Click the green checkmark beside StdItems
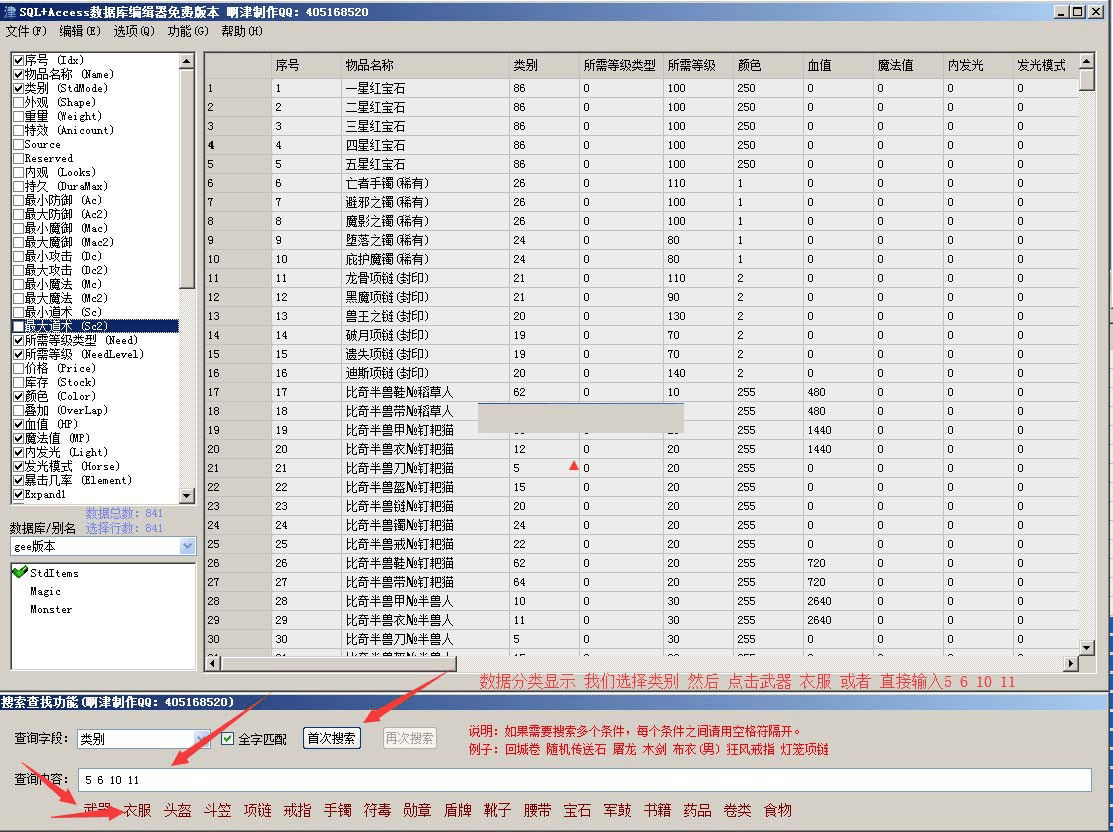1113x832 pixels. 19,572
